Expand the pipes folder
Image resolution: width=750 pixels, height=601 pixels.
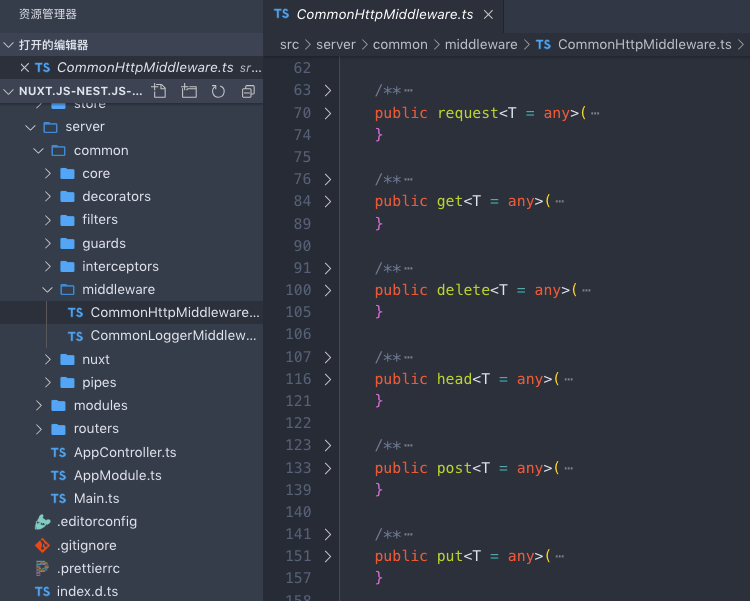click(x=47, y=382)
